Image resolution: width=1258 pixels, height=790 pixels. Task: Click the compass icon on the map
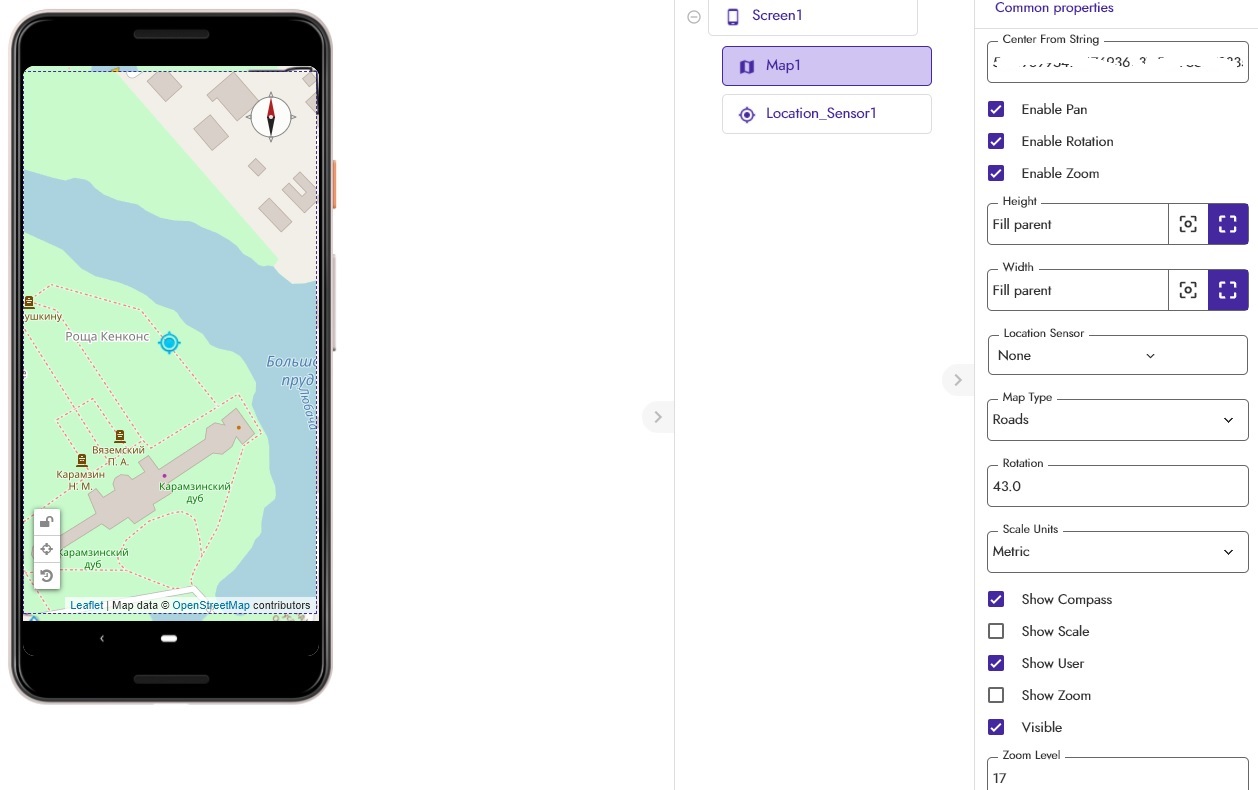(x=270, y=117)
